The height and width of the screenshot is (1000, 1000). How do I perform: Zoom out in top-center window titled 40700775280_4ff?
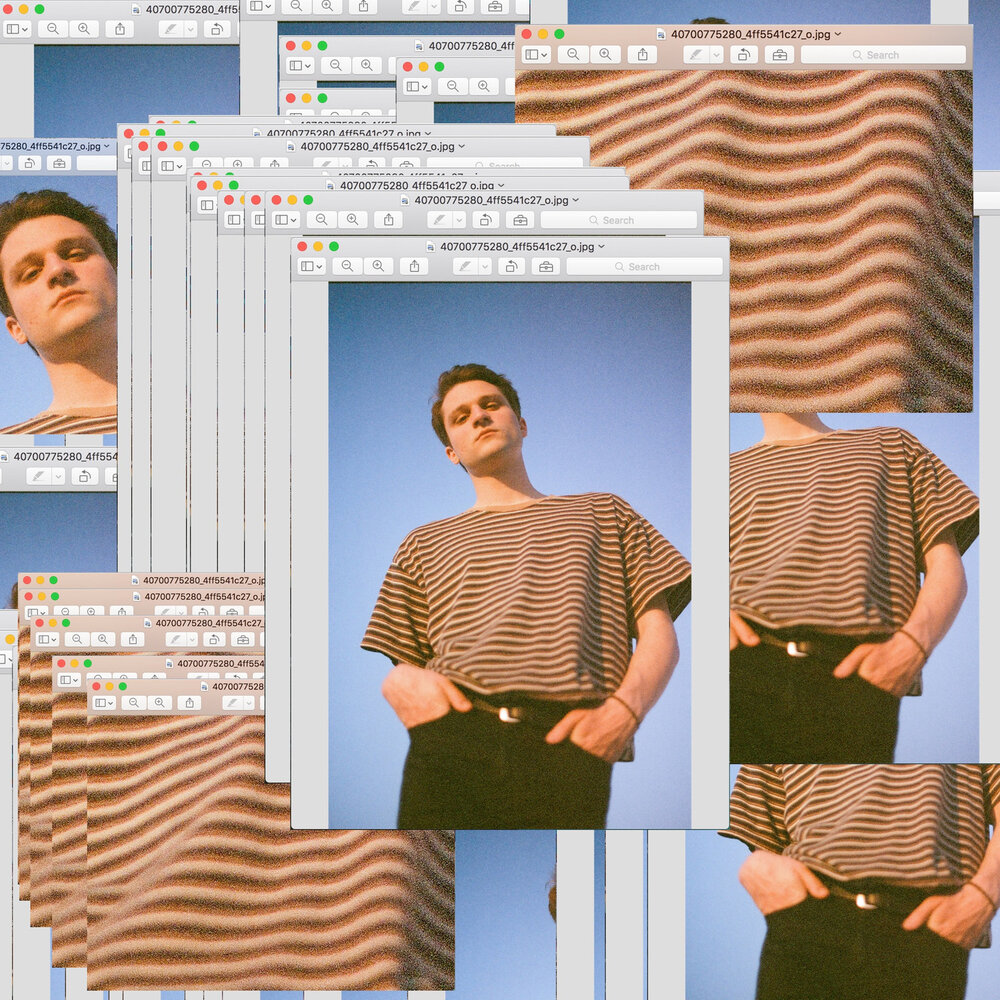coord(335,65)
